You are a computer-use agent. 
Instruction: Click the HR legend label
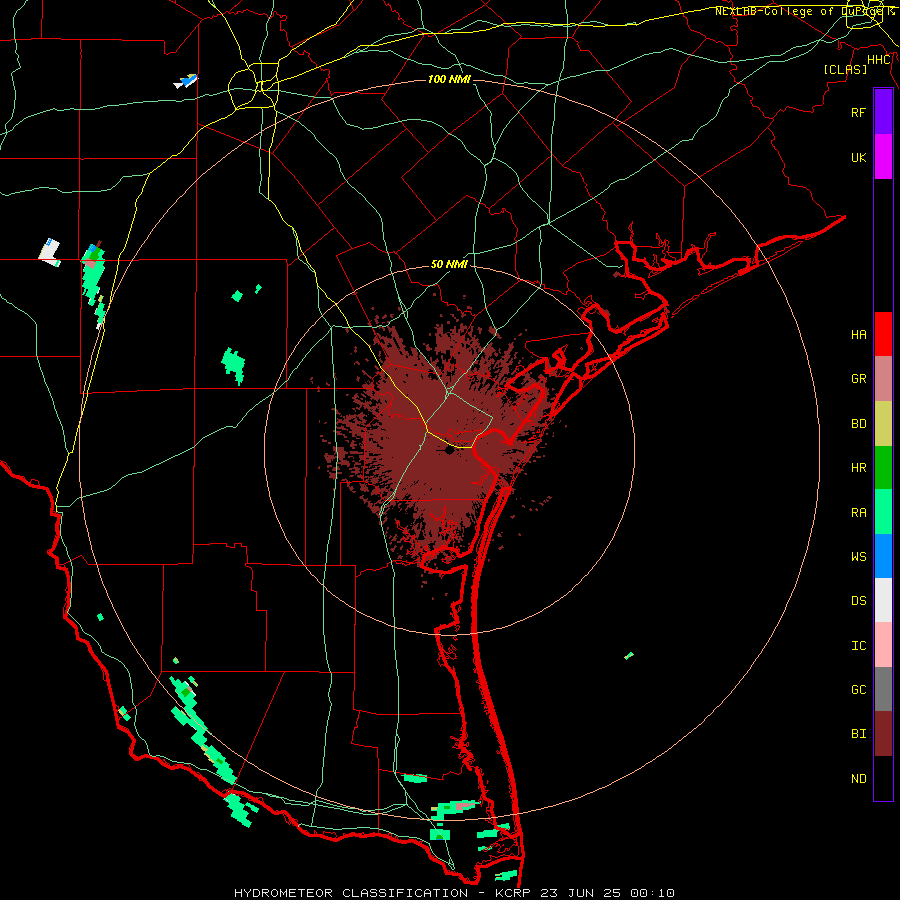858,468
